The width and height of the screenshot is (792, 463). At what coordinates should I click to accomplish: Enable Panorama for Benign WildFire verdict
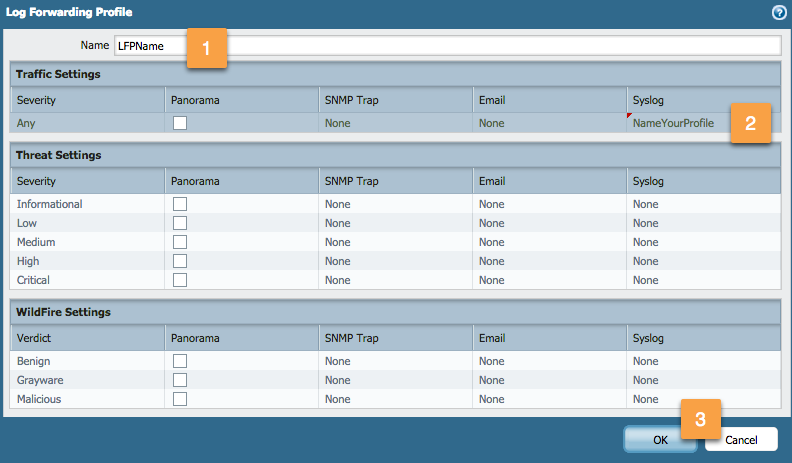click(x=180, y=361)
